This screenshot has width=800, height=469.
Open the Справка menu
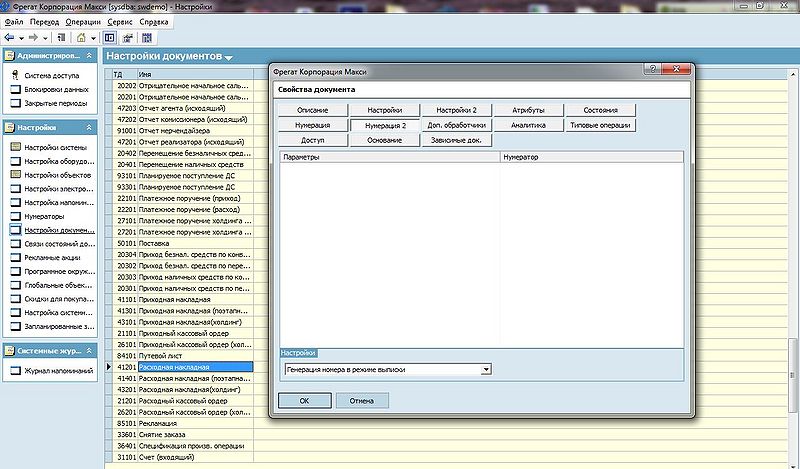(x=154, y=22)
